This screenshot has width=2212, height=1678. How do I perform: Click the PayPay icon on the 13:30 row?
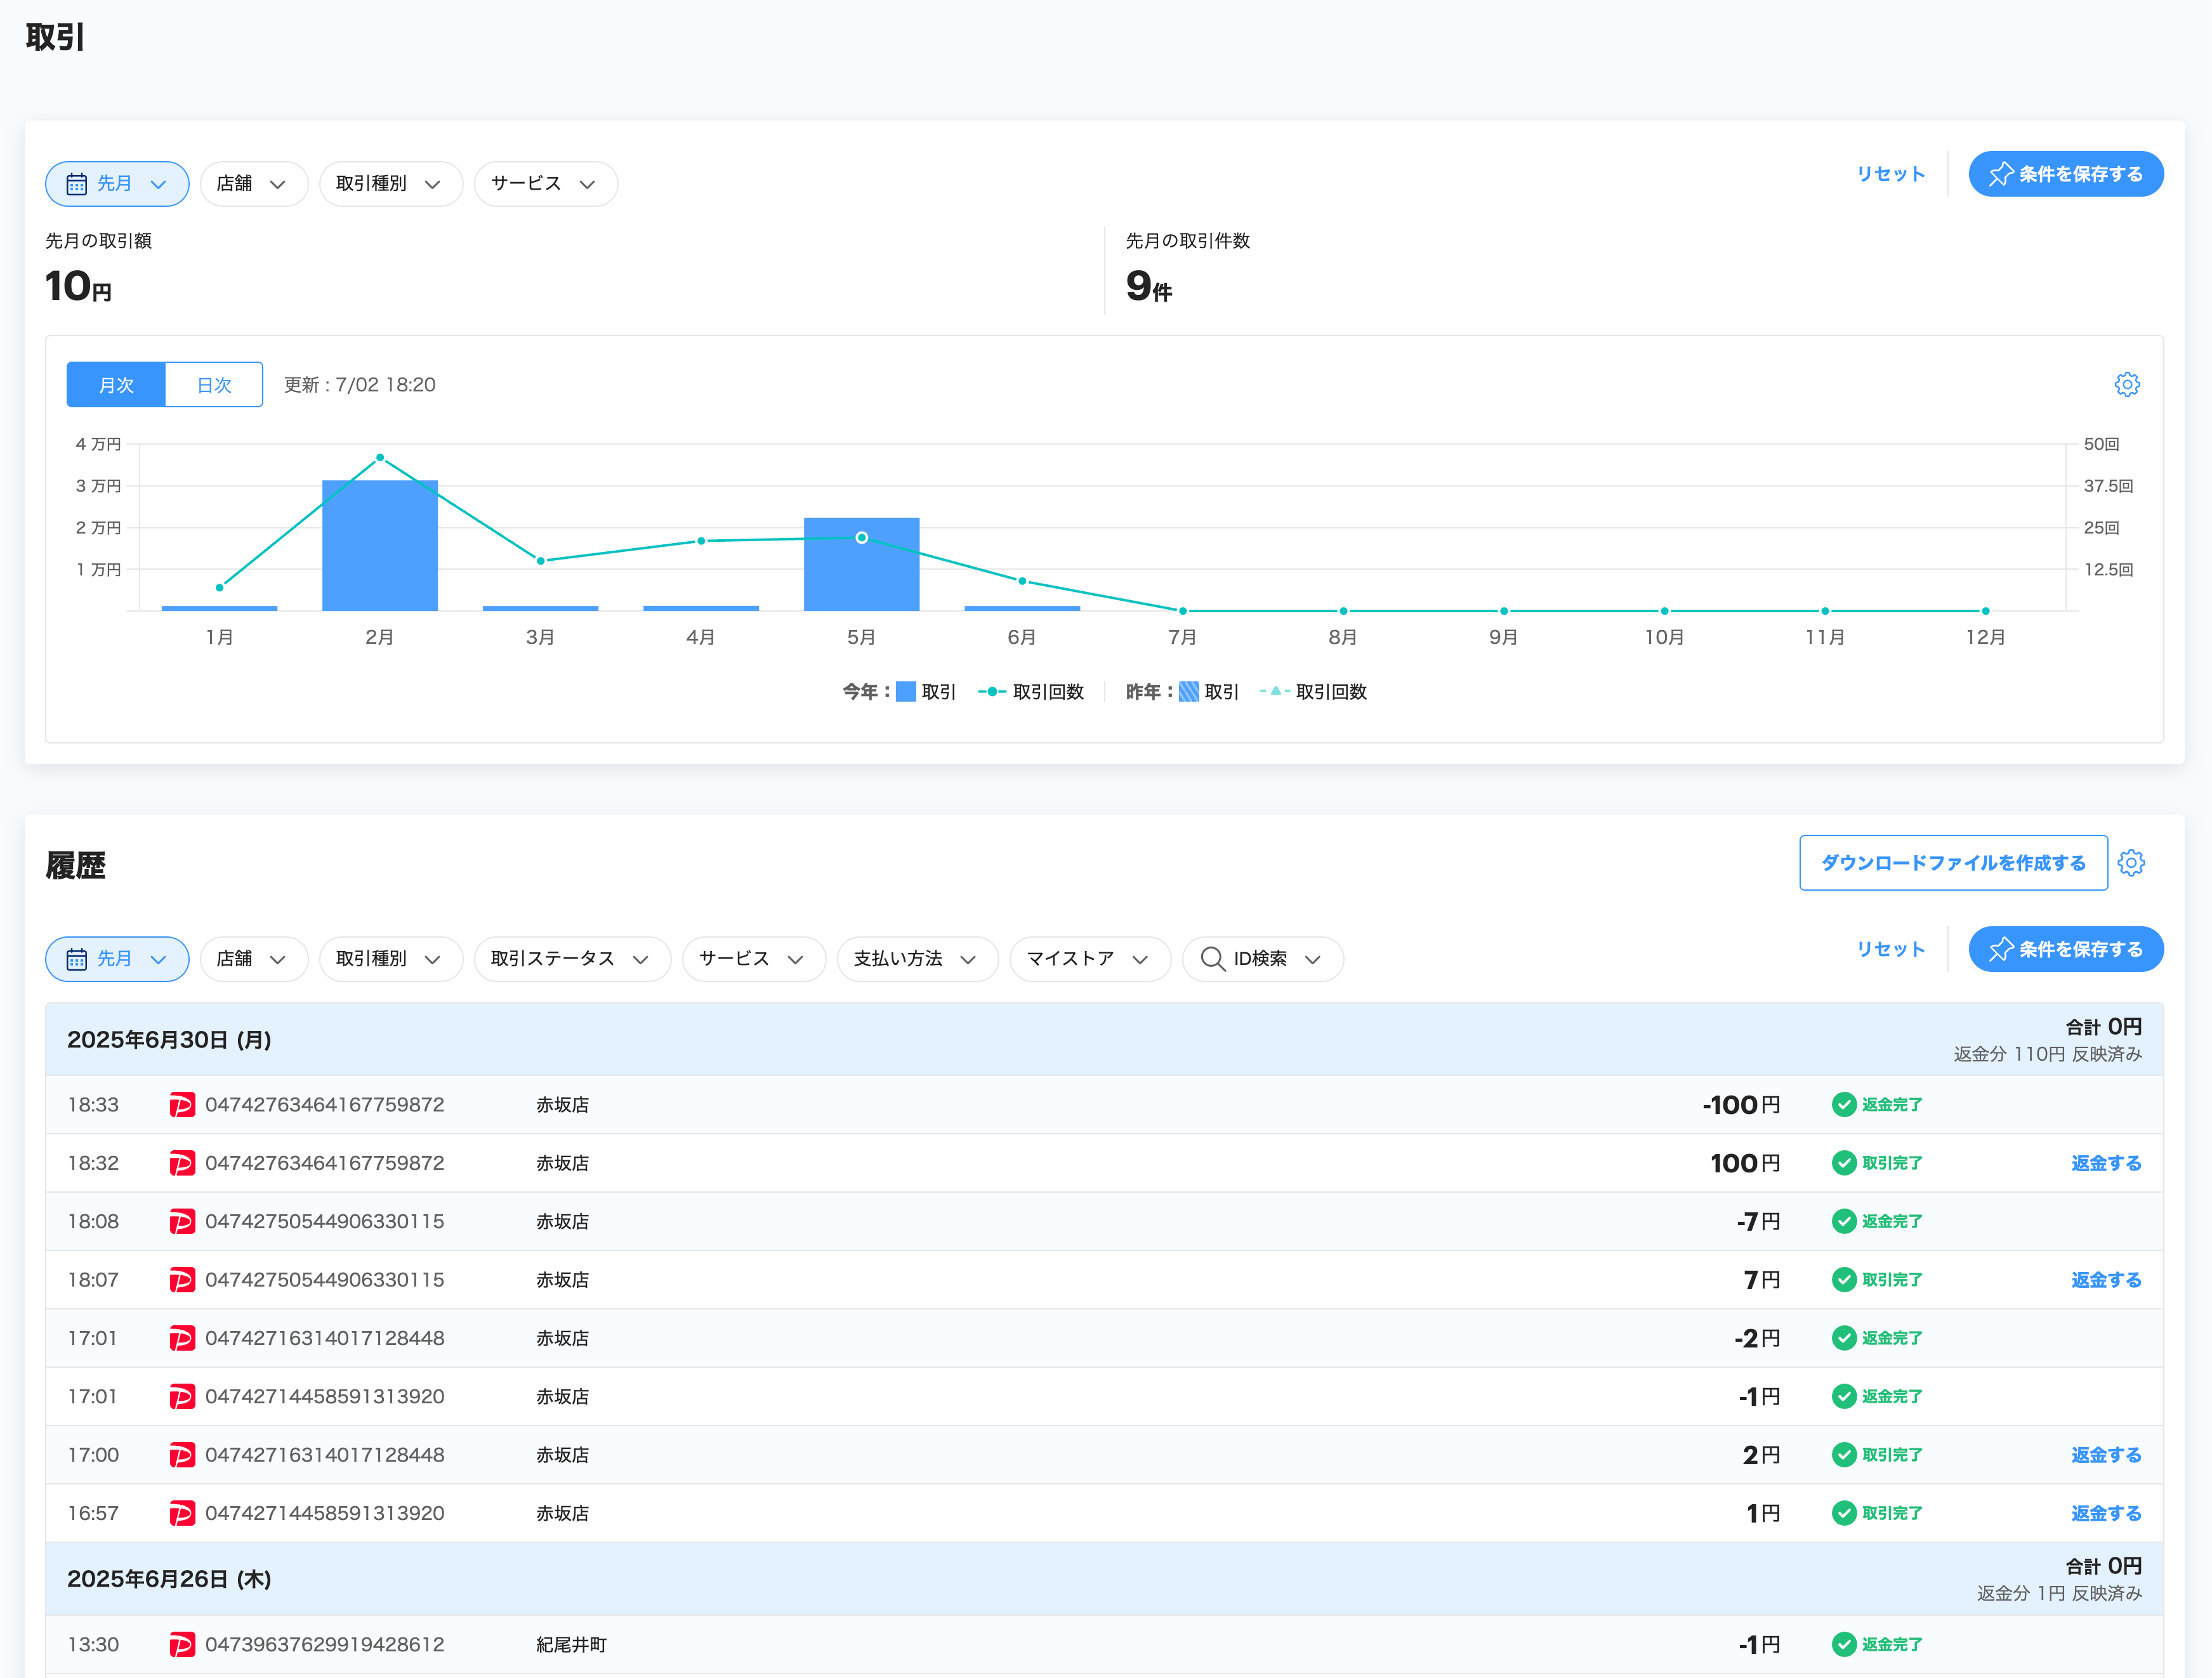(x=182, y=1644)
